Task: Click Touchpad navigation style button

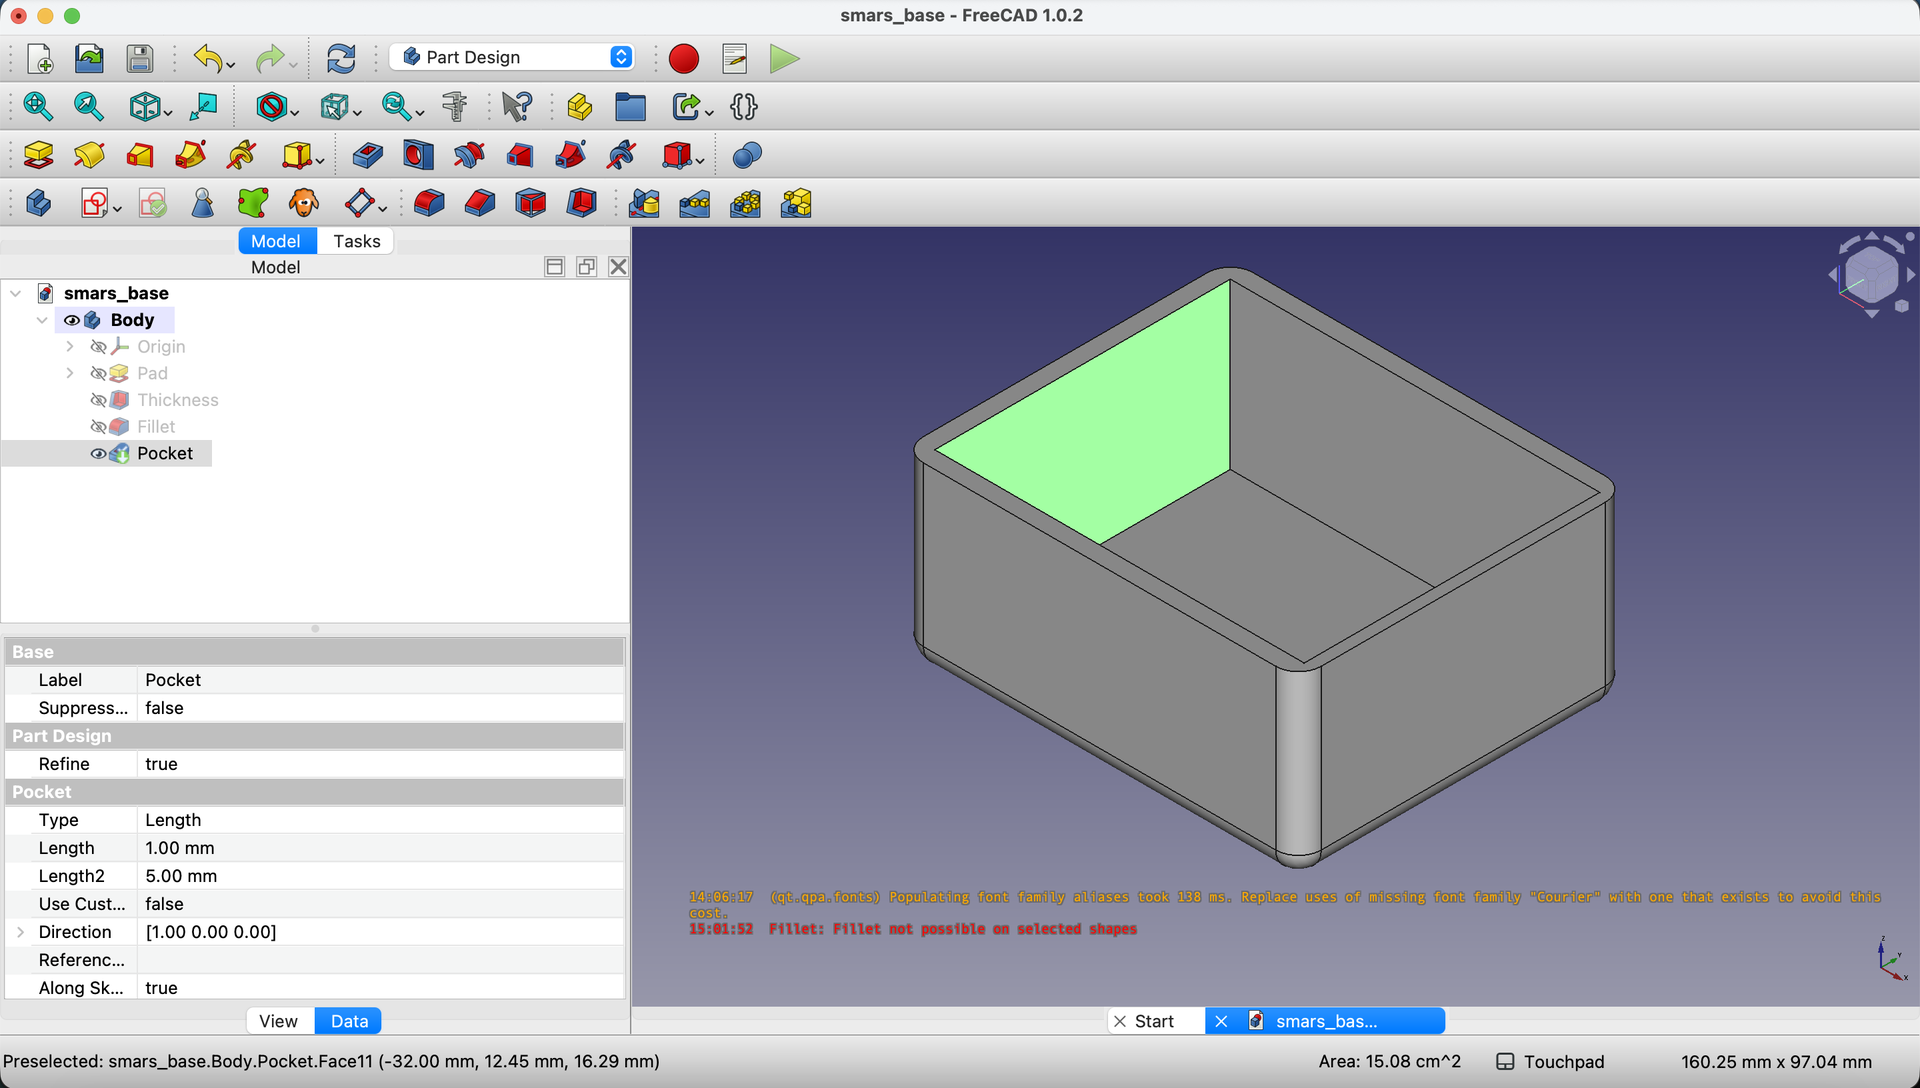Action: 1550,1062
